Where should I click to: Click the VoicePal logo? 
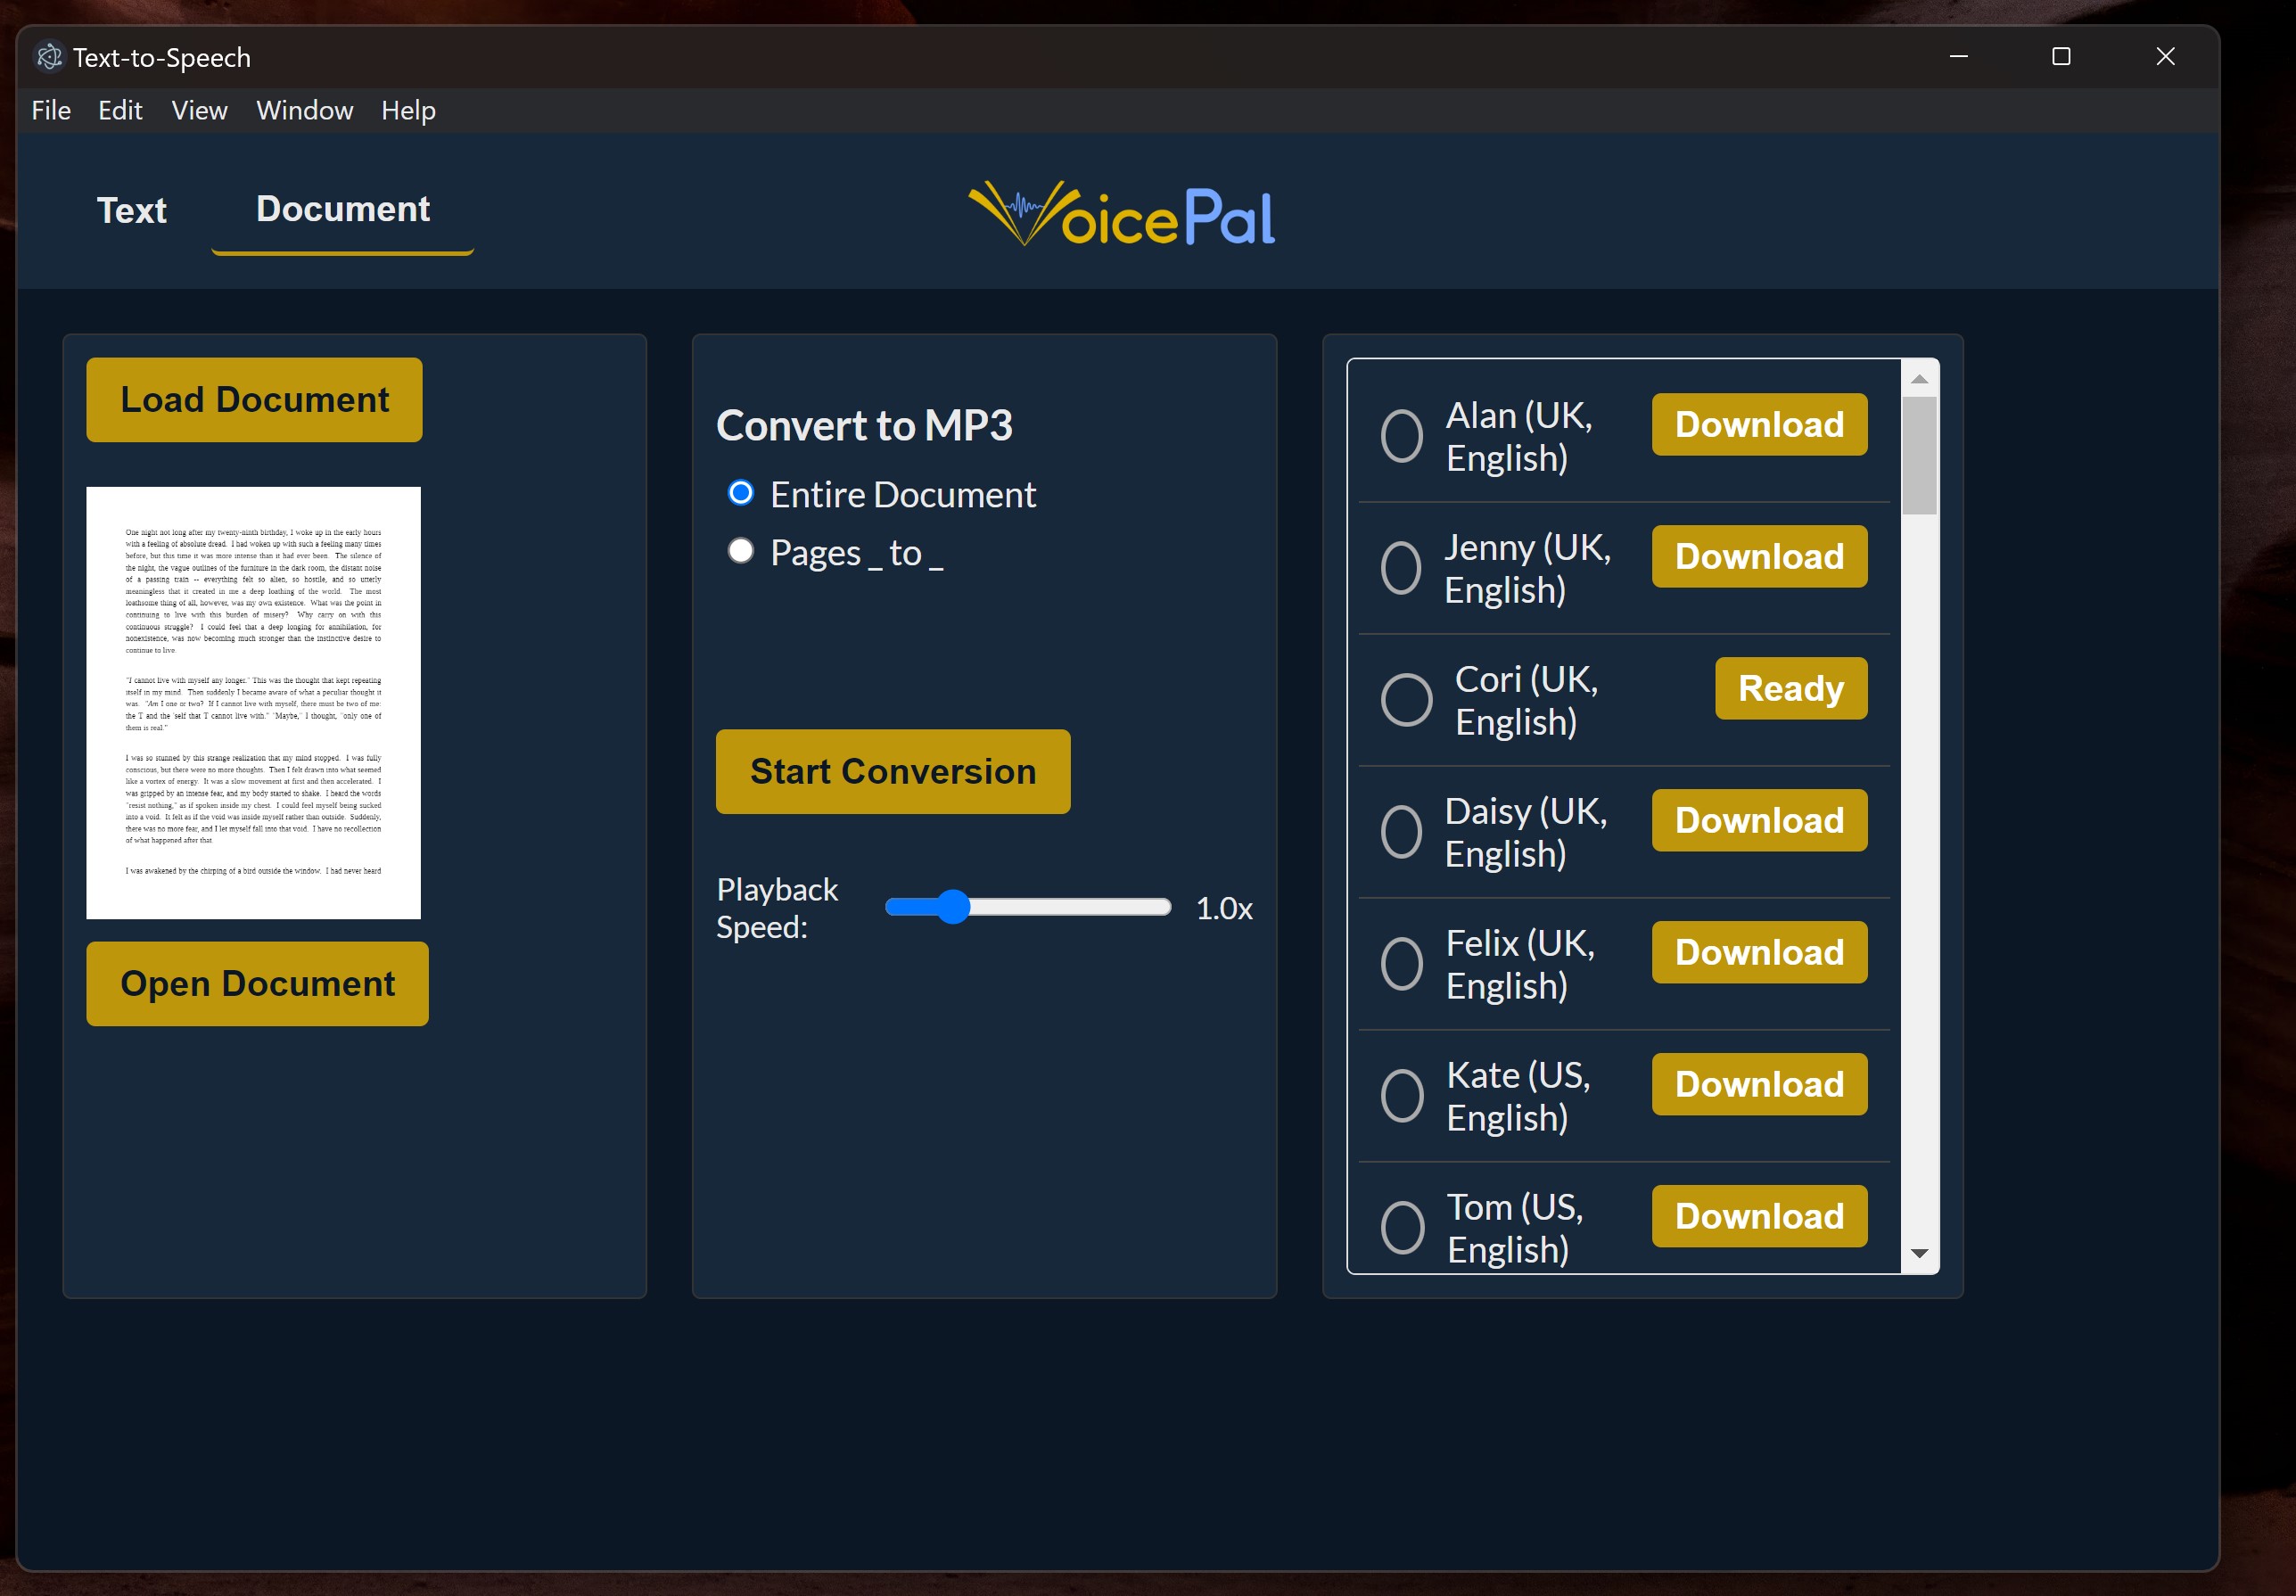point(1122,213)
